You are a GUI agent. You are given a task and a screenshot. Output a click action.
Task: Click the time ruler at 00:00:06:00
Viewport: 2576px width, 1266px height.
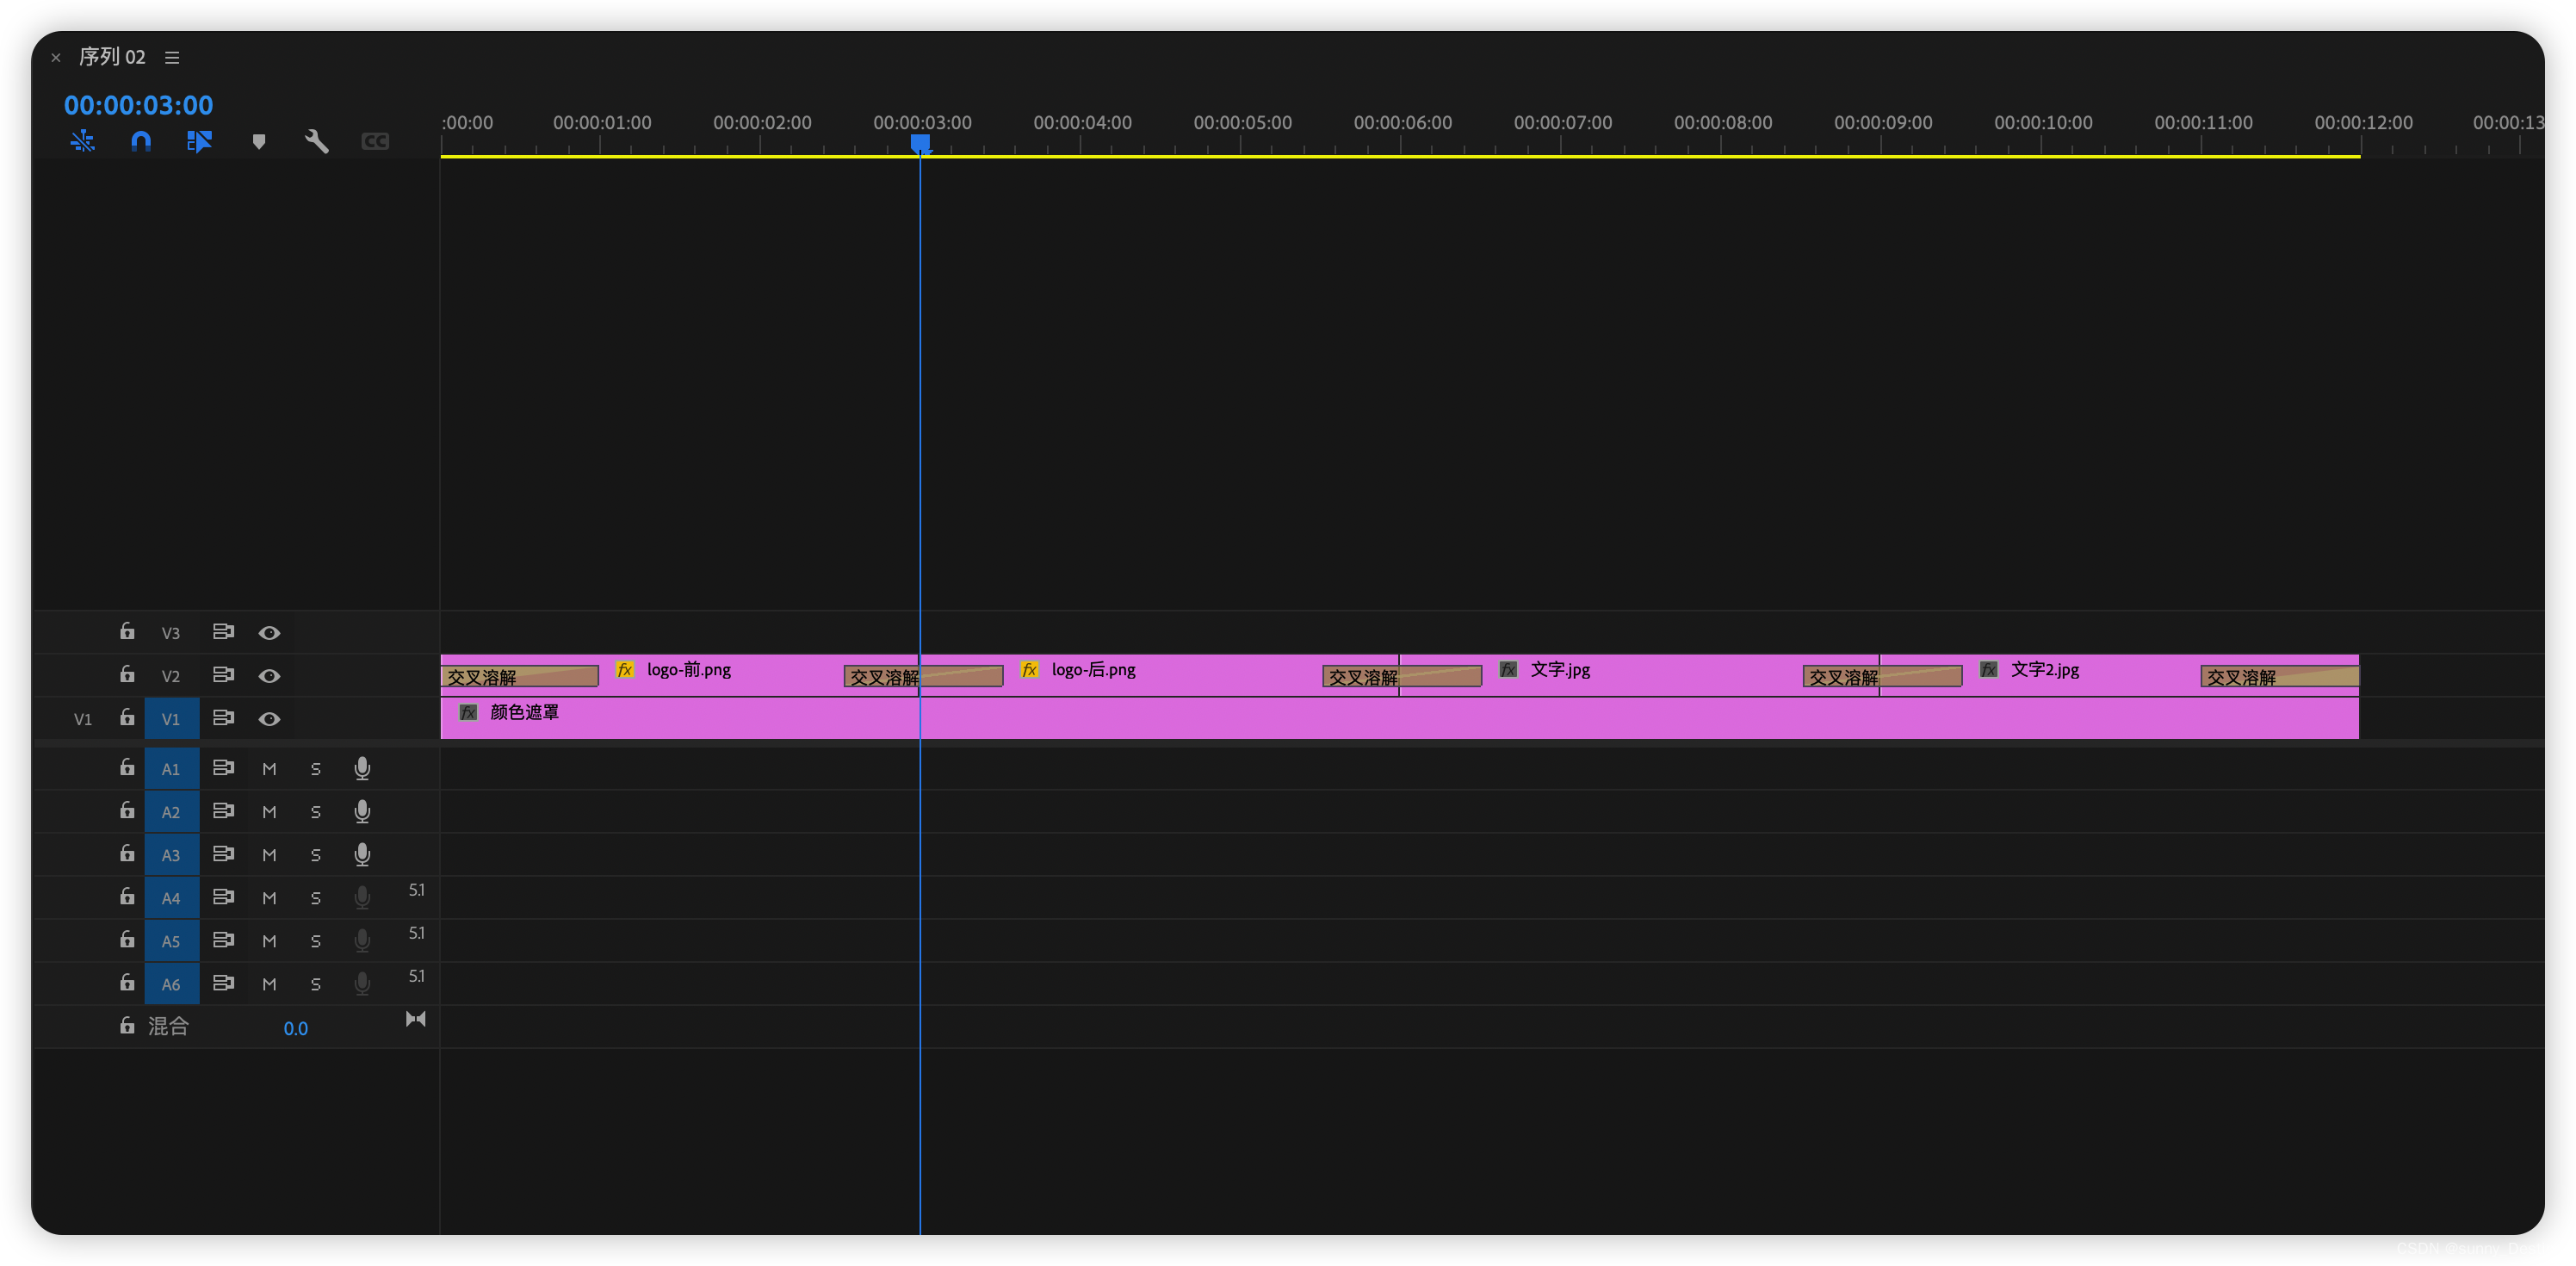click(1402, 123)
